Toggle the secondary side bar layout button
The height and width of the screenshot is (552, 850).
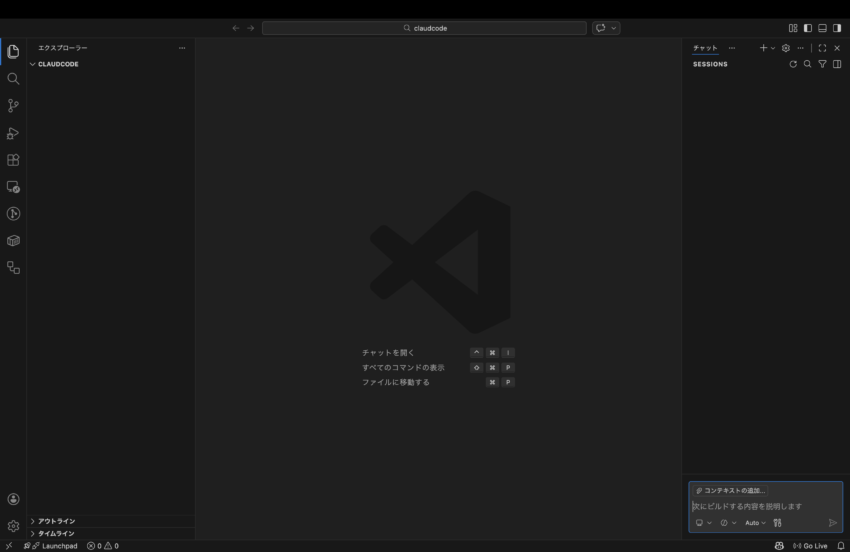pyautogui.click(x=837, y=28)
